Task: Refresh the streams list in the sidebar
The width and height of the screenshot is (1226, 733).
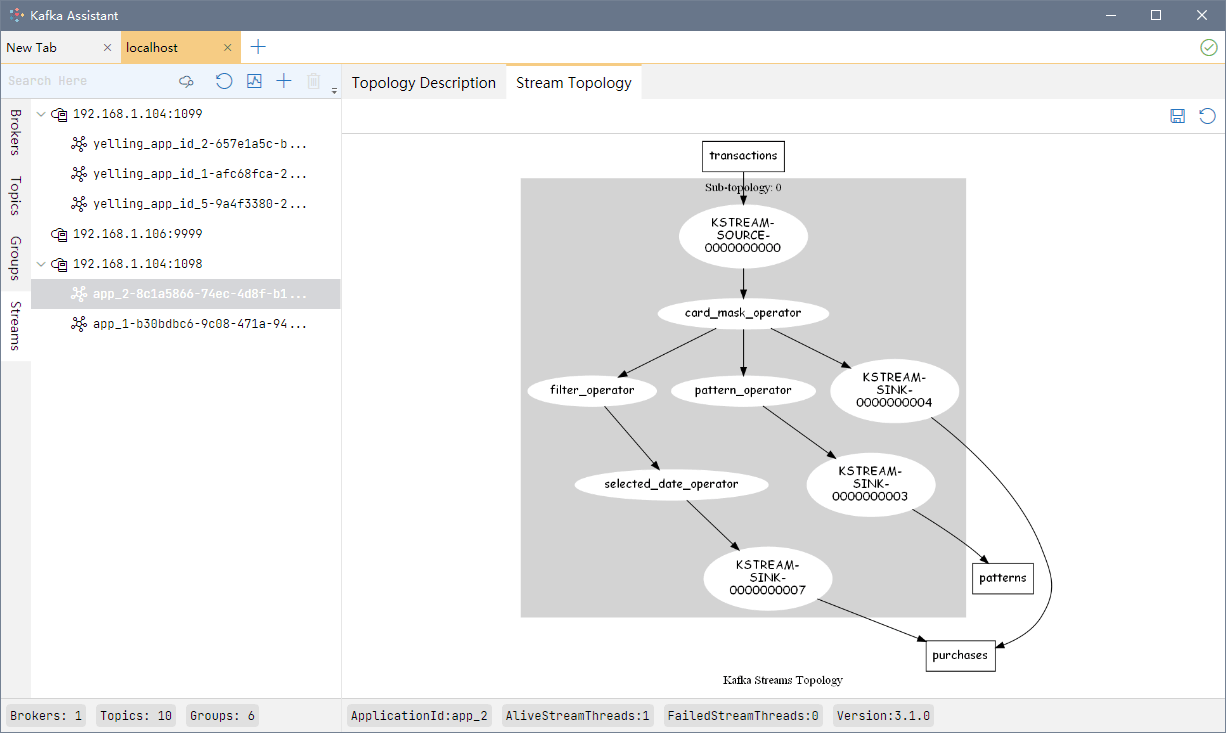Action: (224, 81)
